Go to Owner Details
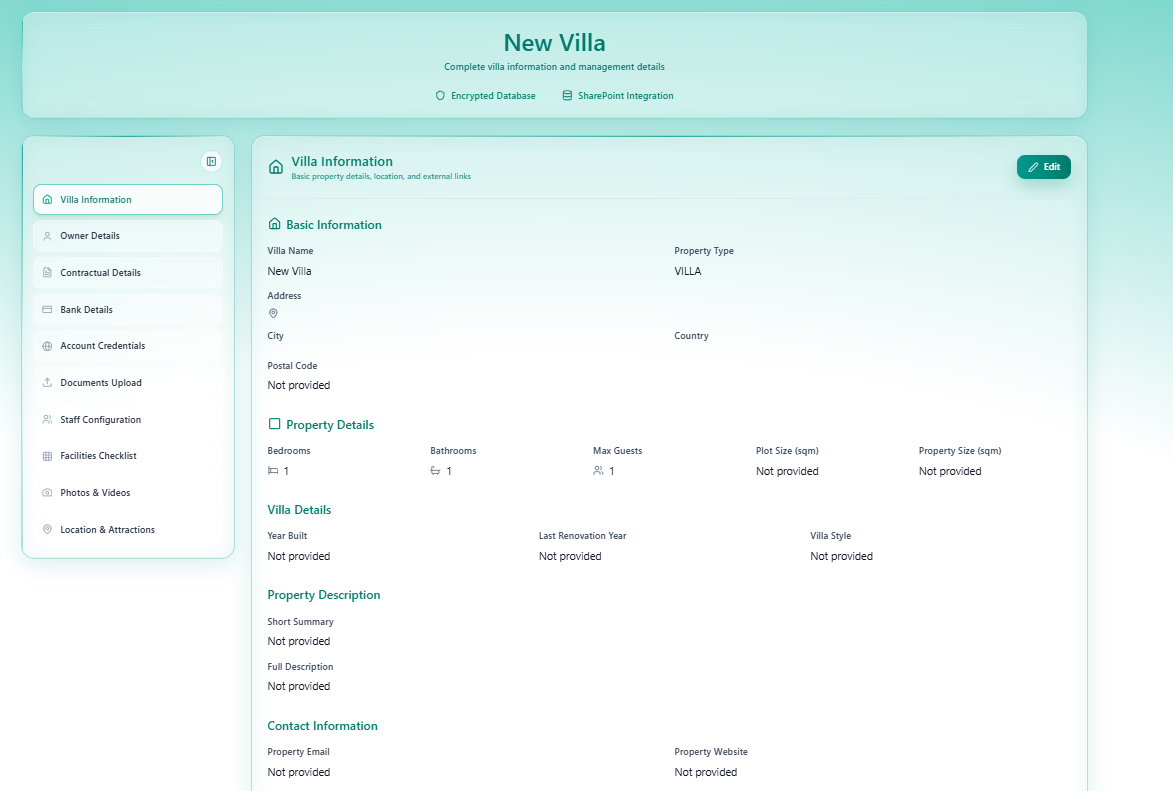This screenshot has width=1173, height=791. [128, 236]
